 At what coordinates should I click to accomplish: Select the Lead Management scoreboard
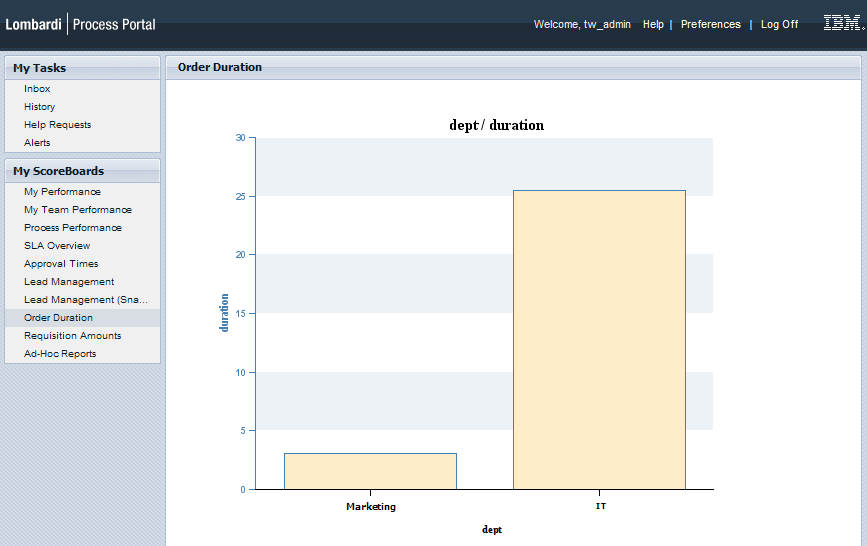[69, 282]
